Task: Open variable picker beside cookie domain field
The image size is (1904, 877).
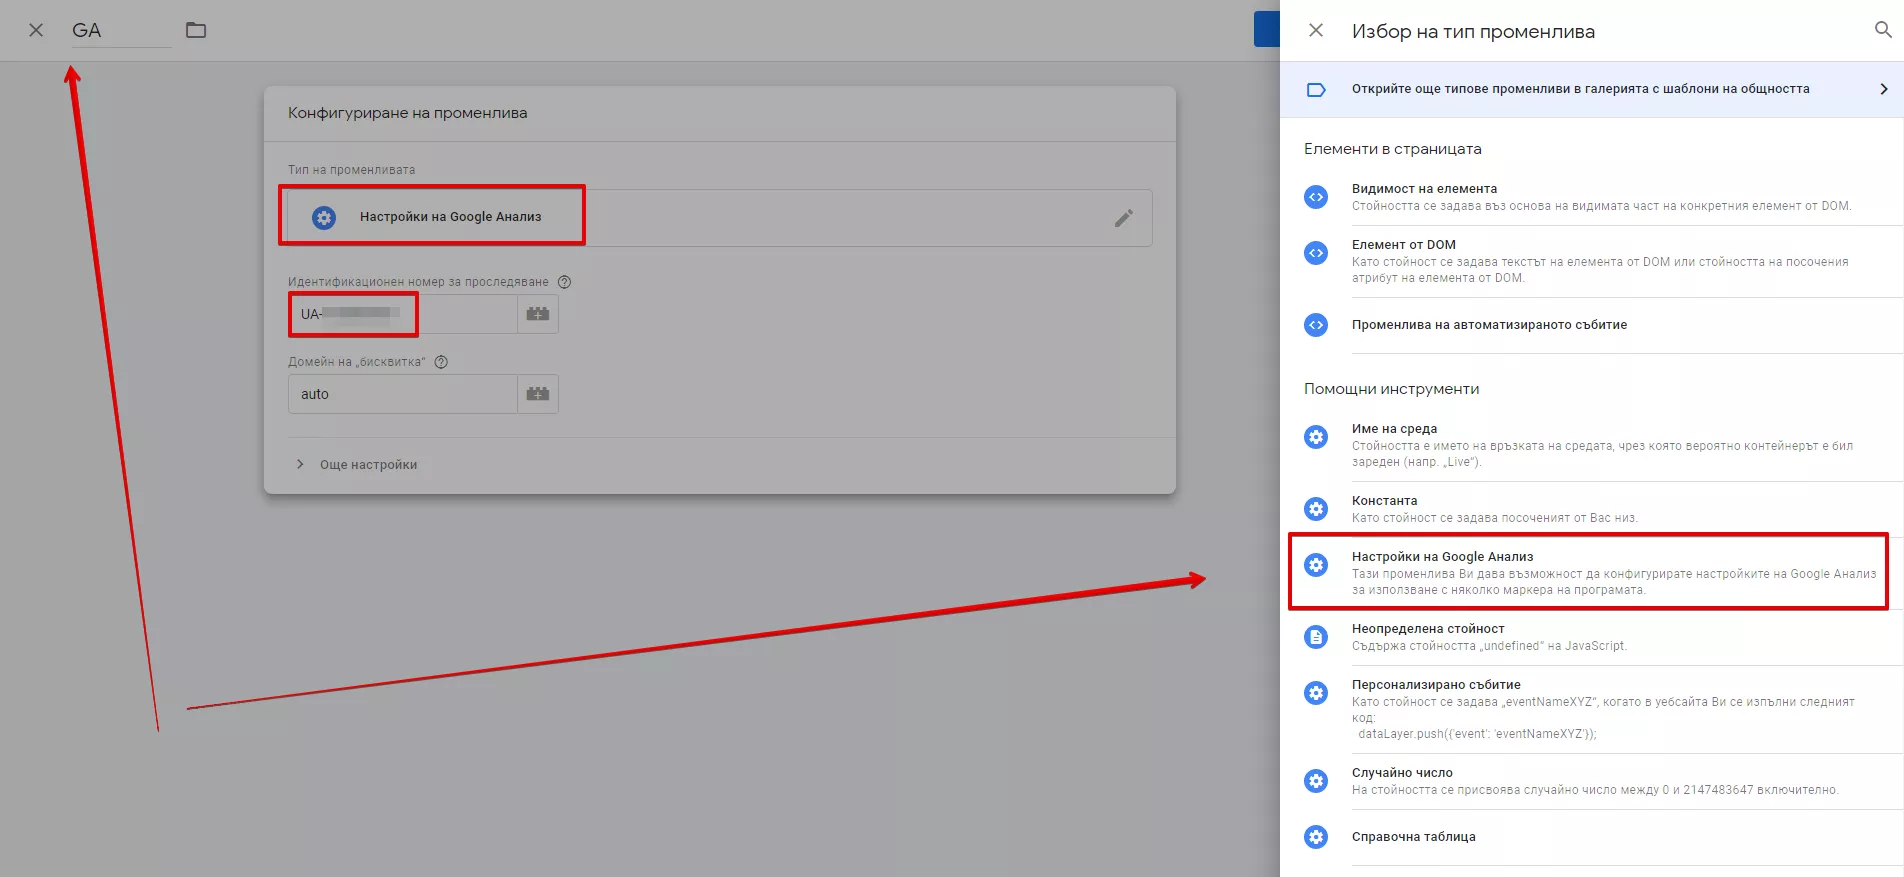Action: 538,394
